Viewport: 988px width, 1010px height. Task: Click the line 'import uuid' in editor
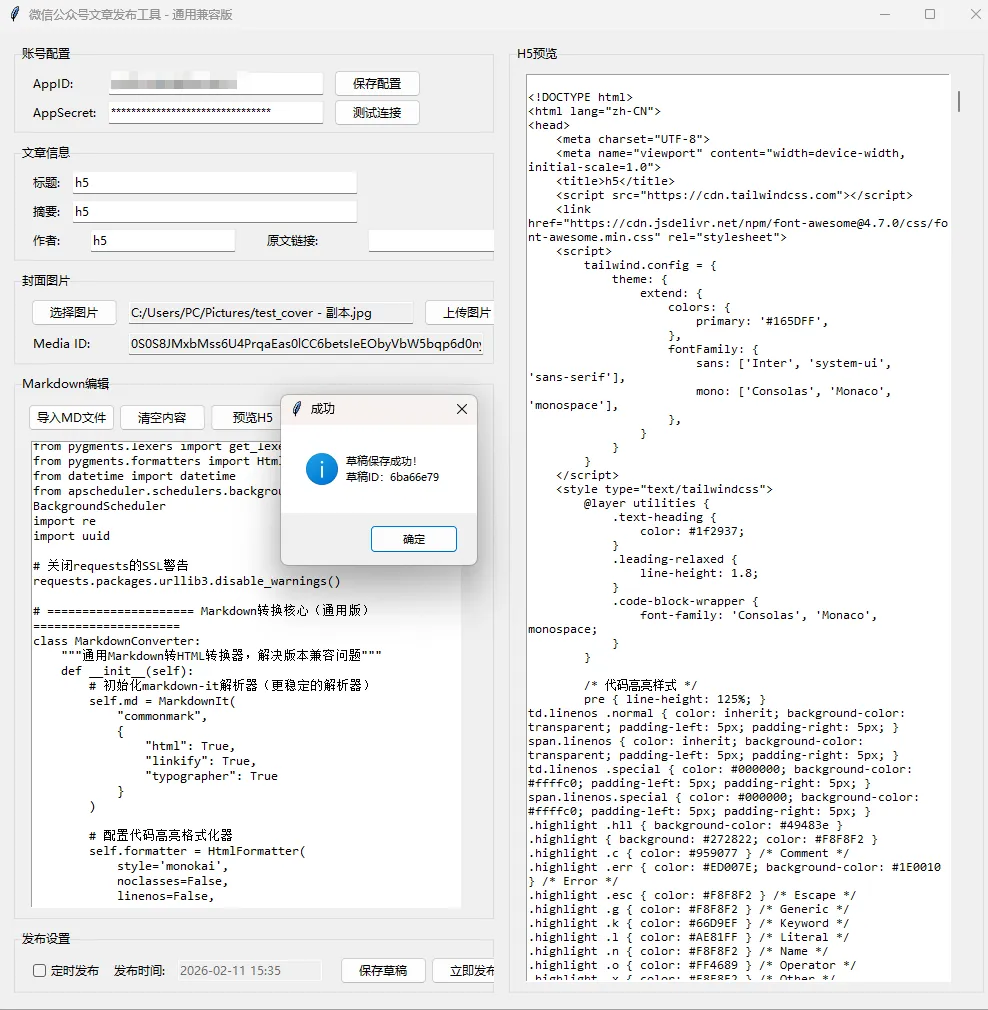point(71,536)
